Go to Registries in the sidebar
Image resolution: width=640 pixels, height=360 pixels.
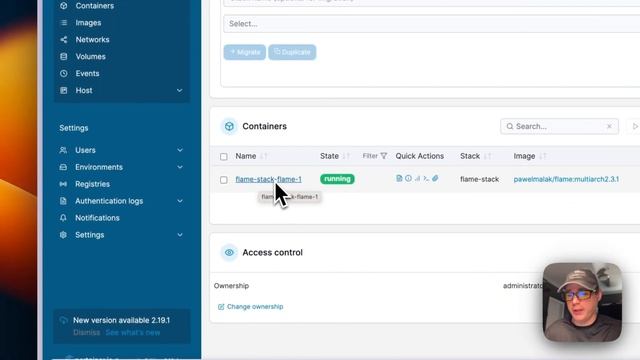[x=92, y=184]
